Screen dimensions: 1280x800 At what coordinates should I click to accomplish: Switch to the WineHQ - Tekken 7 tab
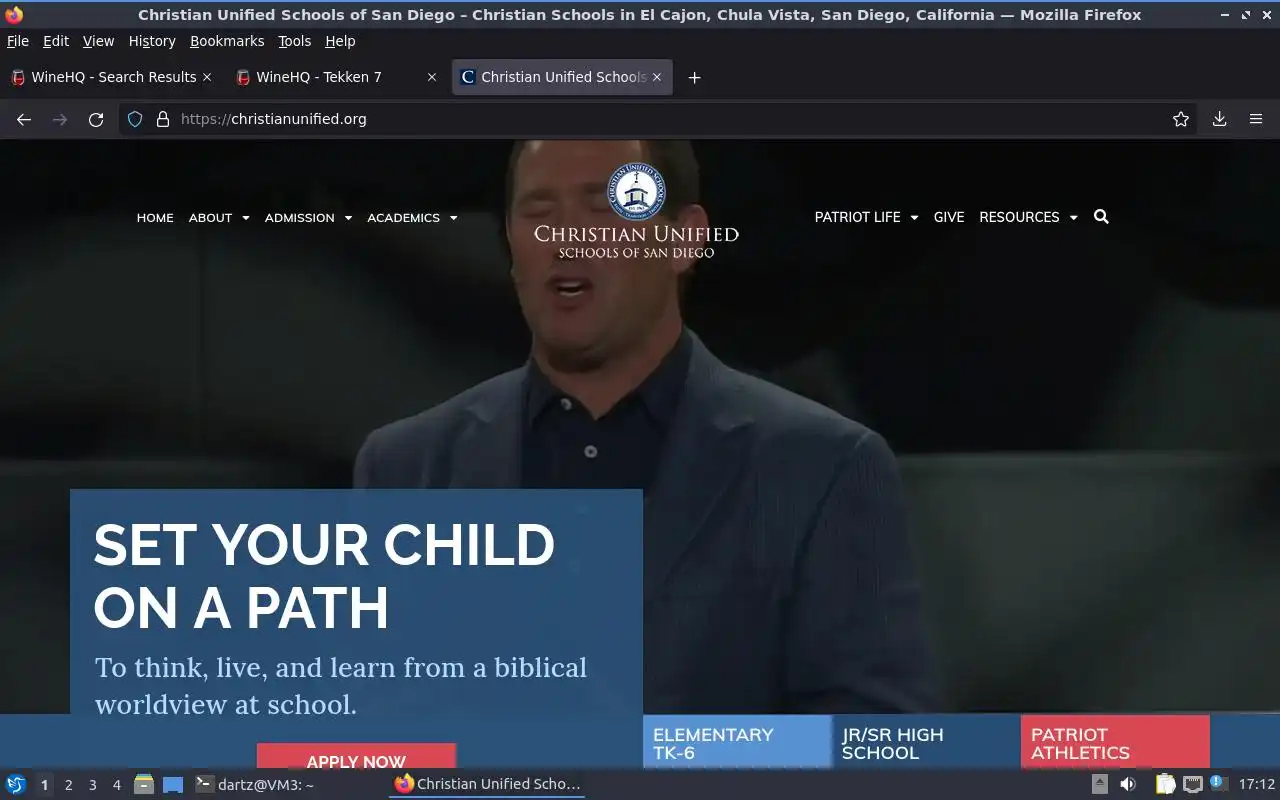click(x=335, y=77)
